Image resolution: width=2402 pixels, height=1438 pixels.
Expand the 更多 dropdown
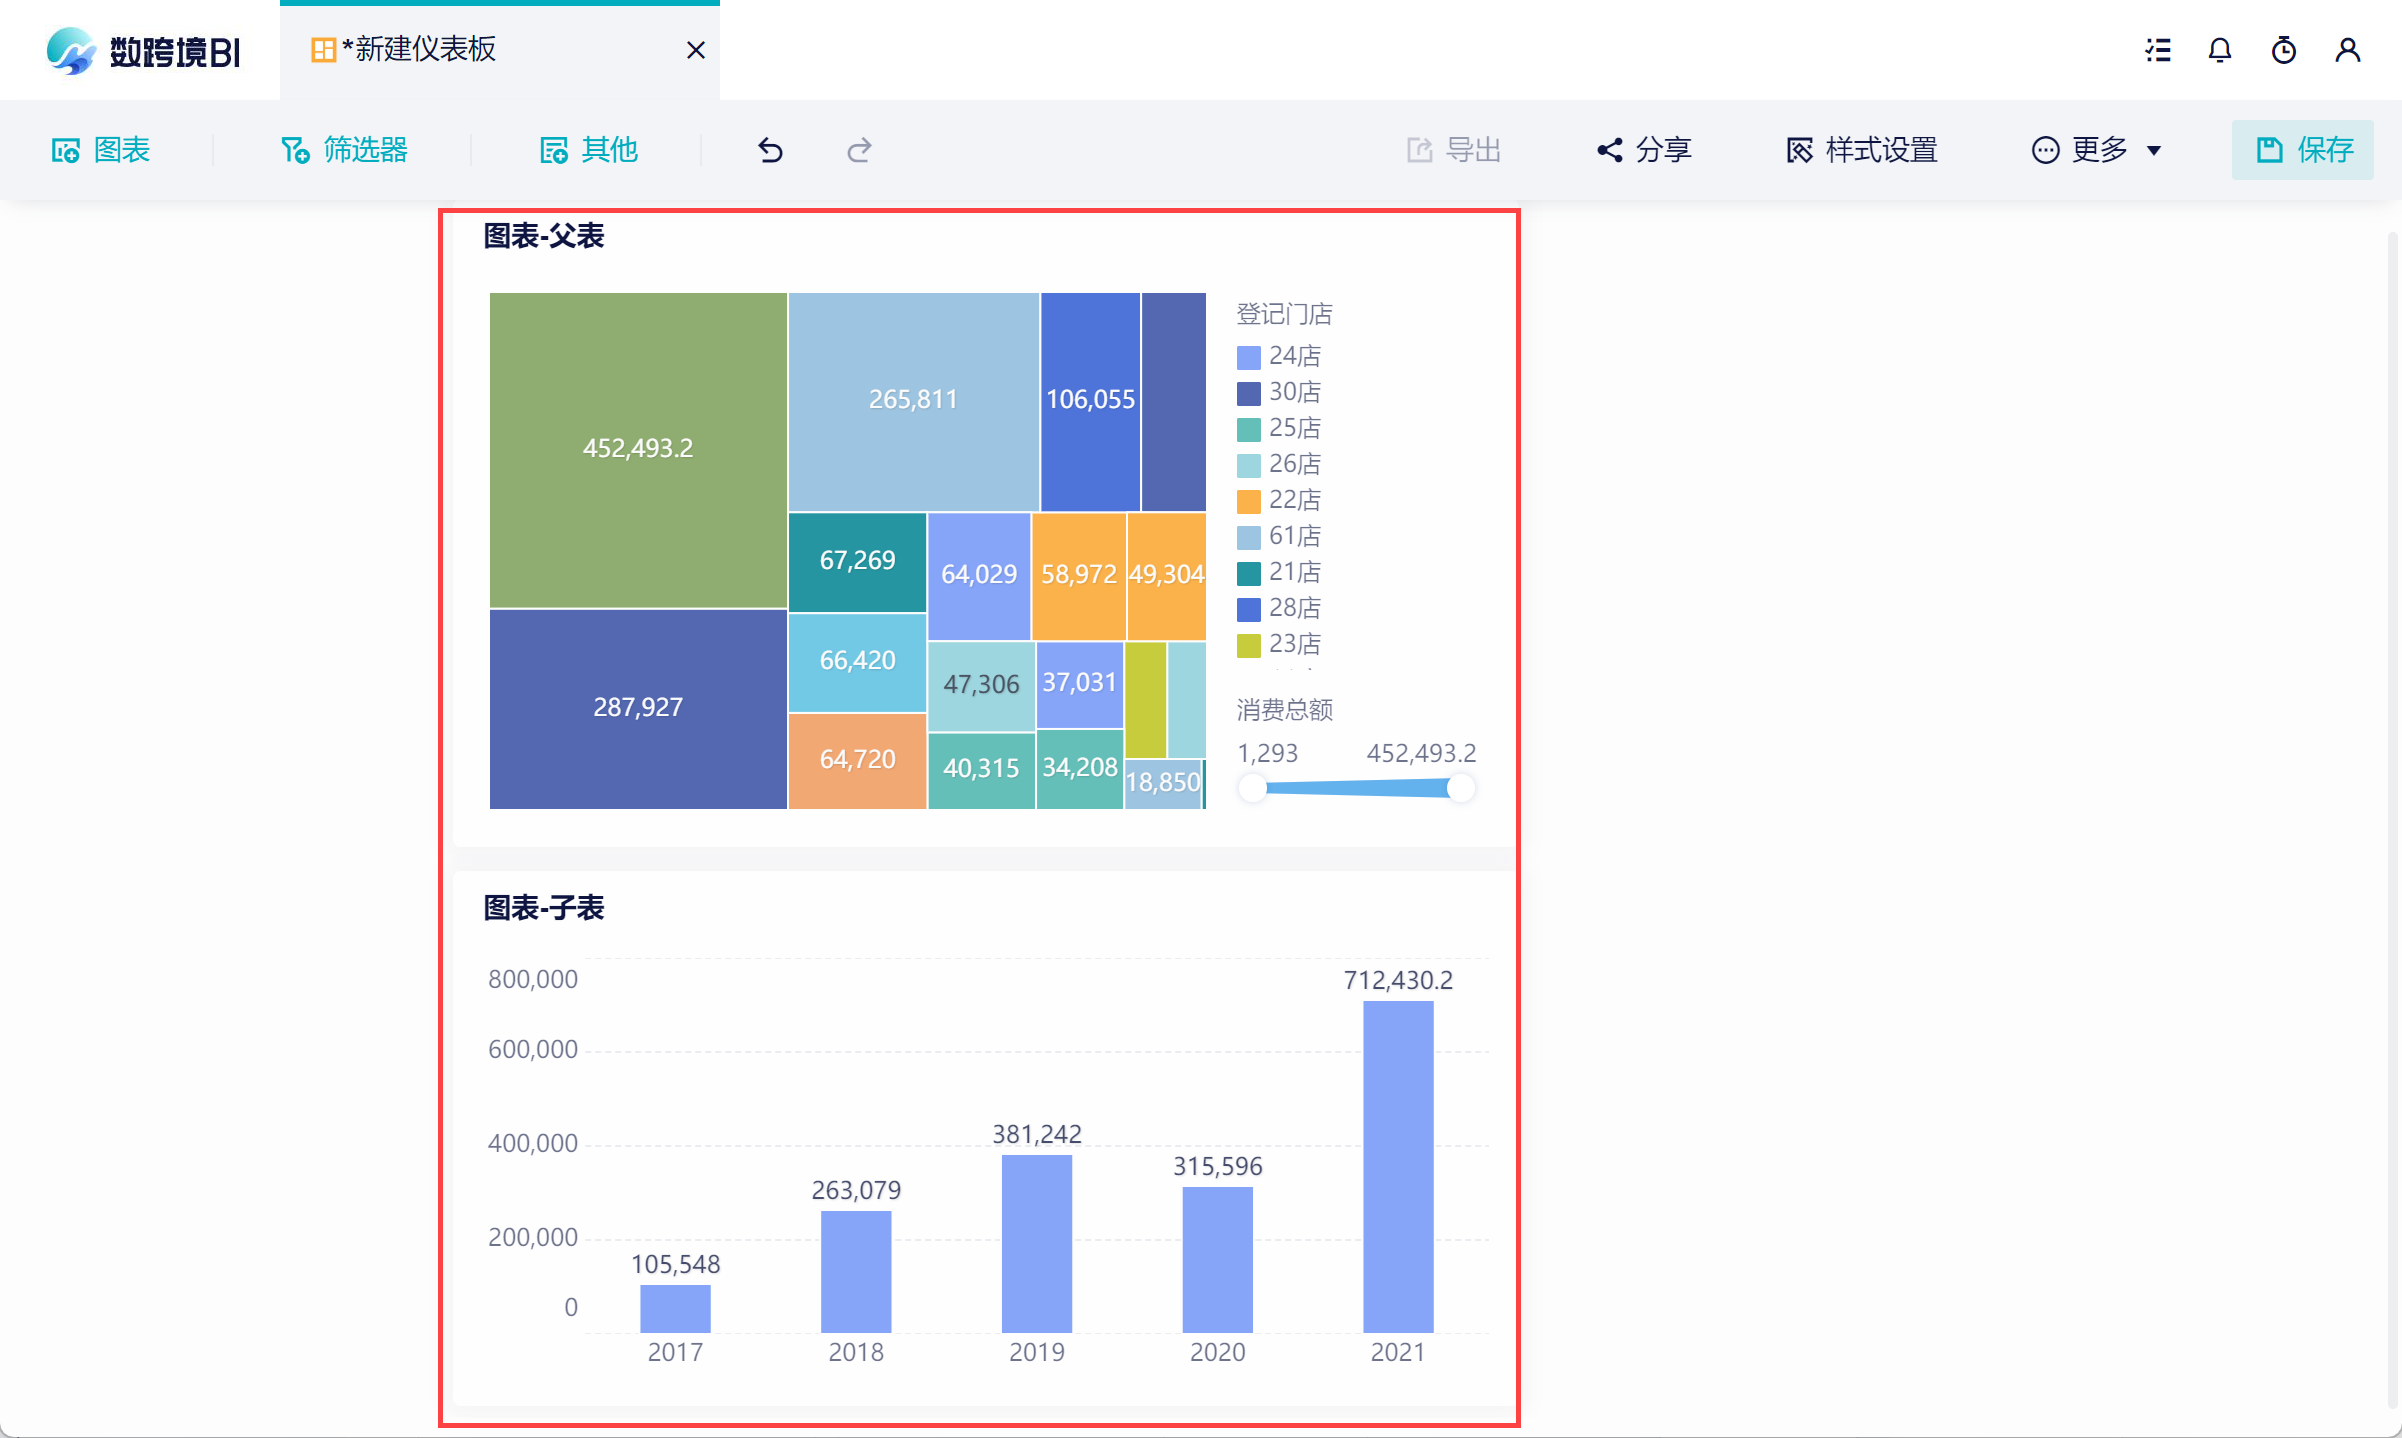(2097, 150)
